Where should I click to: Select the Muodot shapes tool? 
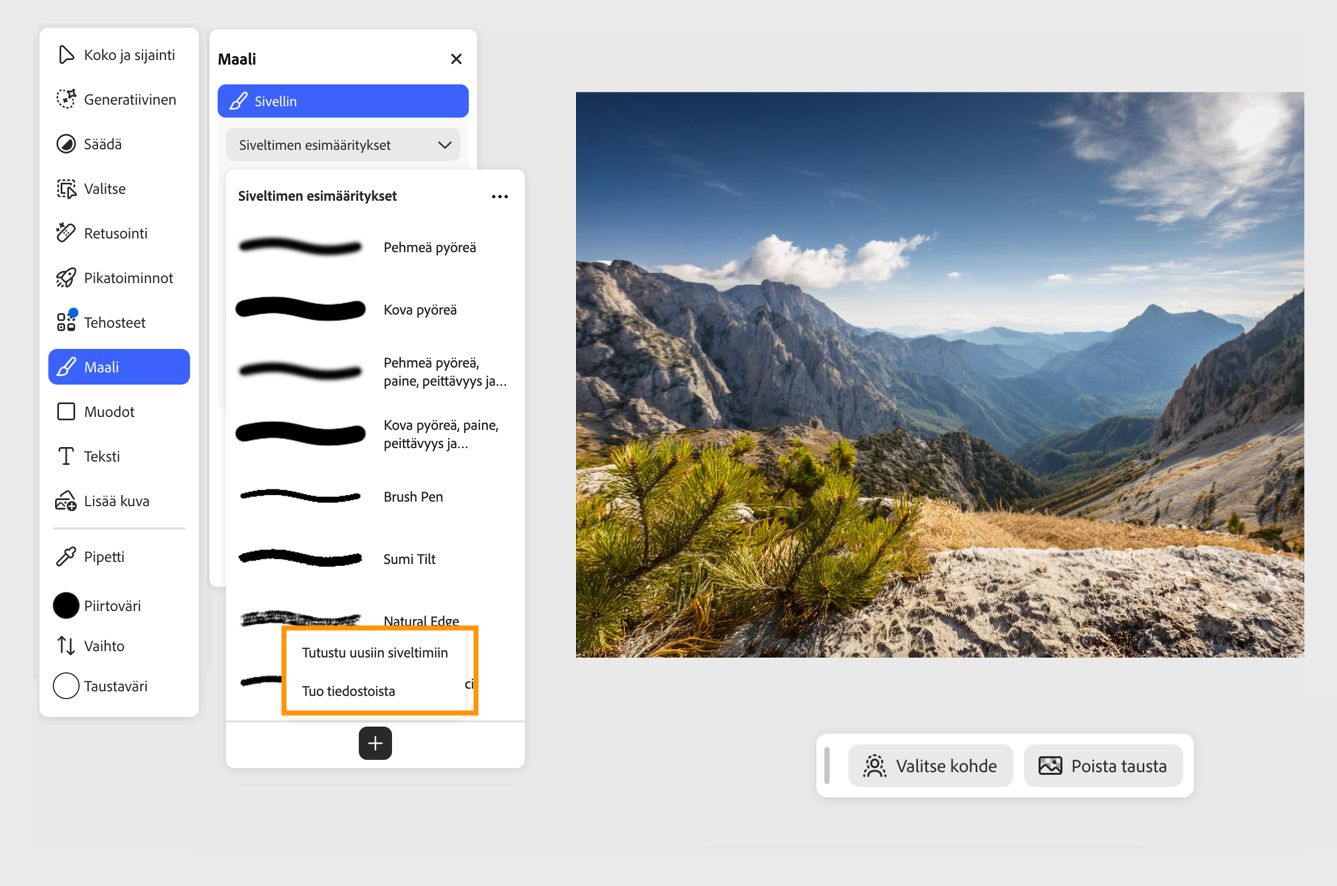tap(118, 411)
